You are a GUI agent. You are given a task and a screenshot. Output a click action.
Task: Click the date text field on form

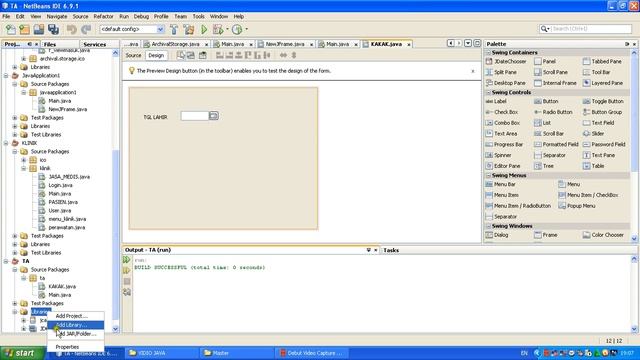tap(195, 116)
